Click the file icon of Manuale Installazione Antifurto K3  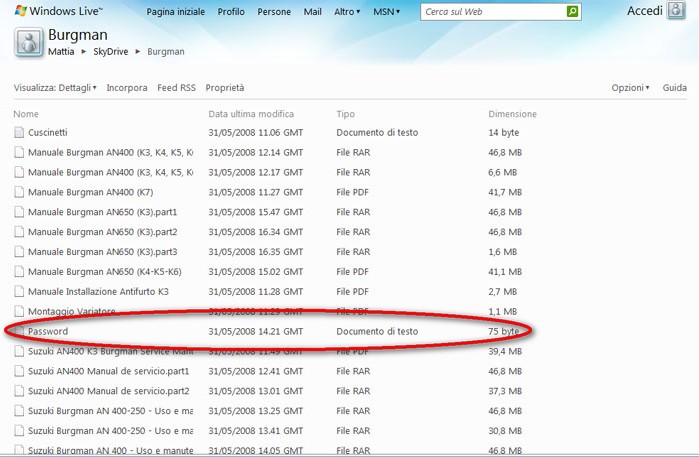(x=19, y=292)
